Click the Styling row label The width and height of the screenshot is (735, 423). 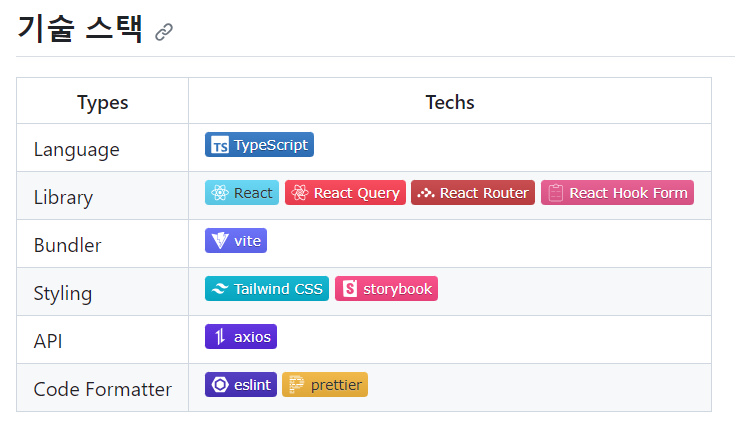[x=63, y=294]
